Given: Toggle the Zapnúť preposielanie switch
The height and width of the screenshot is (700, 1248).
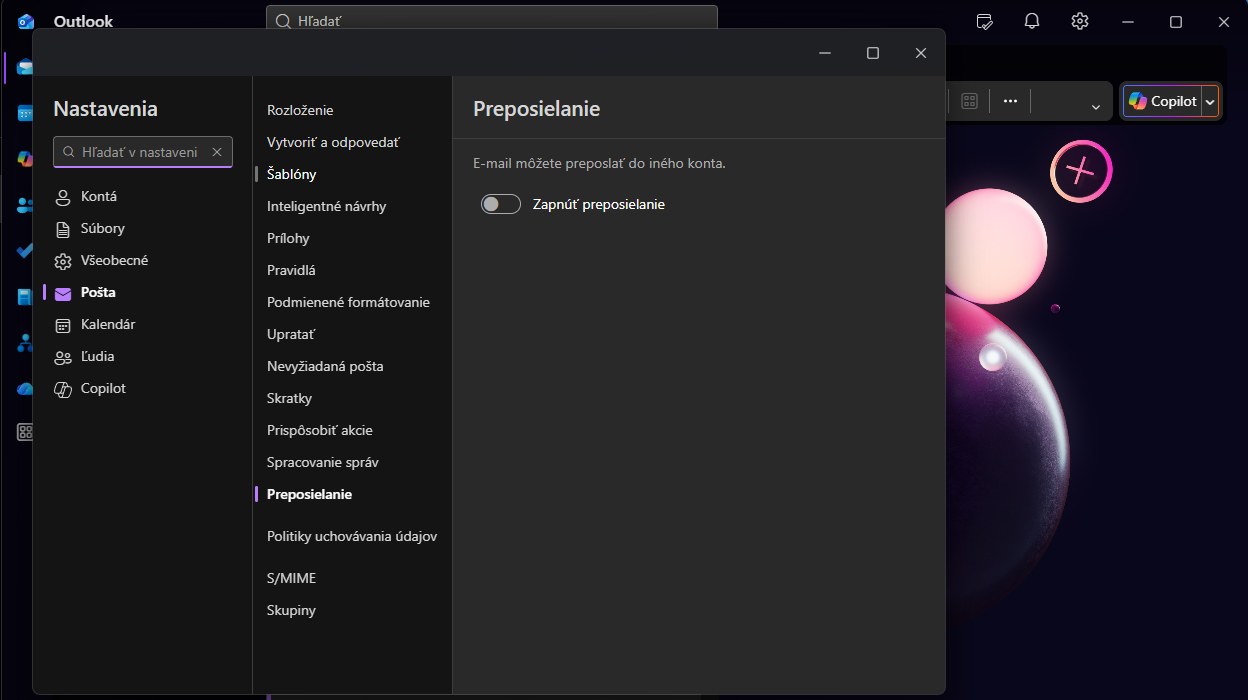Looking at the screenshot, I should coord(501,204).
